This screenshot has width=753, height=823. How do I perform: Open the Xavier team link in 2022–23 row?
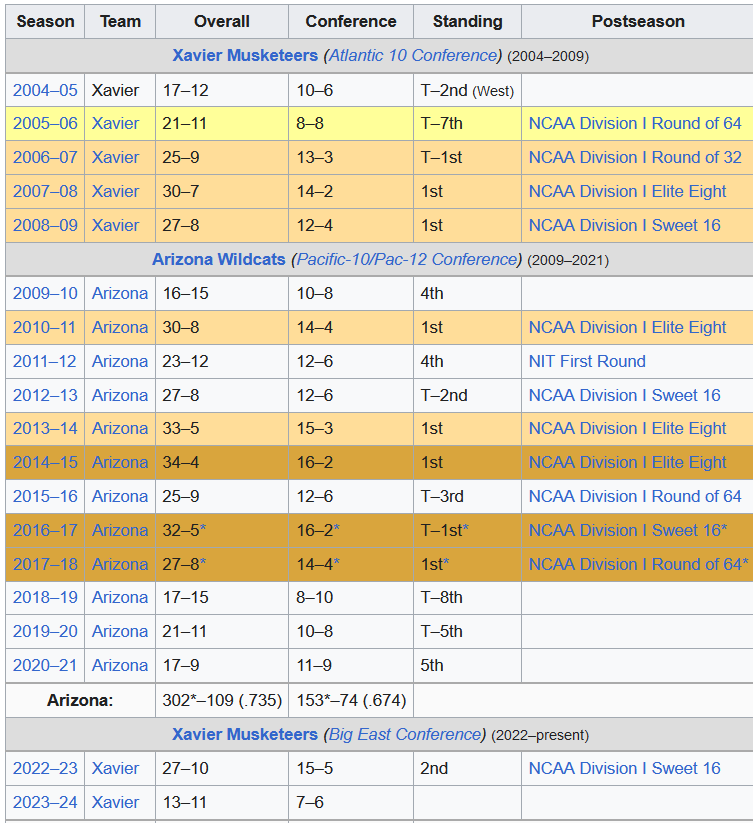115,768
